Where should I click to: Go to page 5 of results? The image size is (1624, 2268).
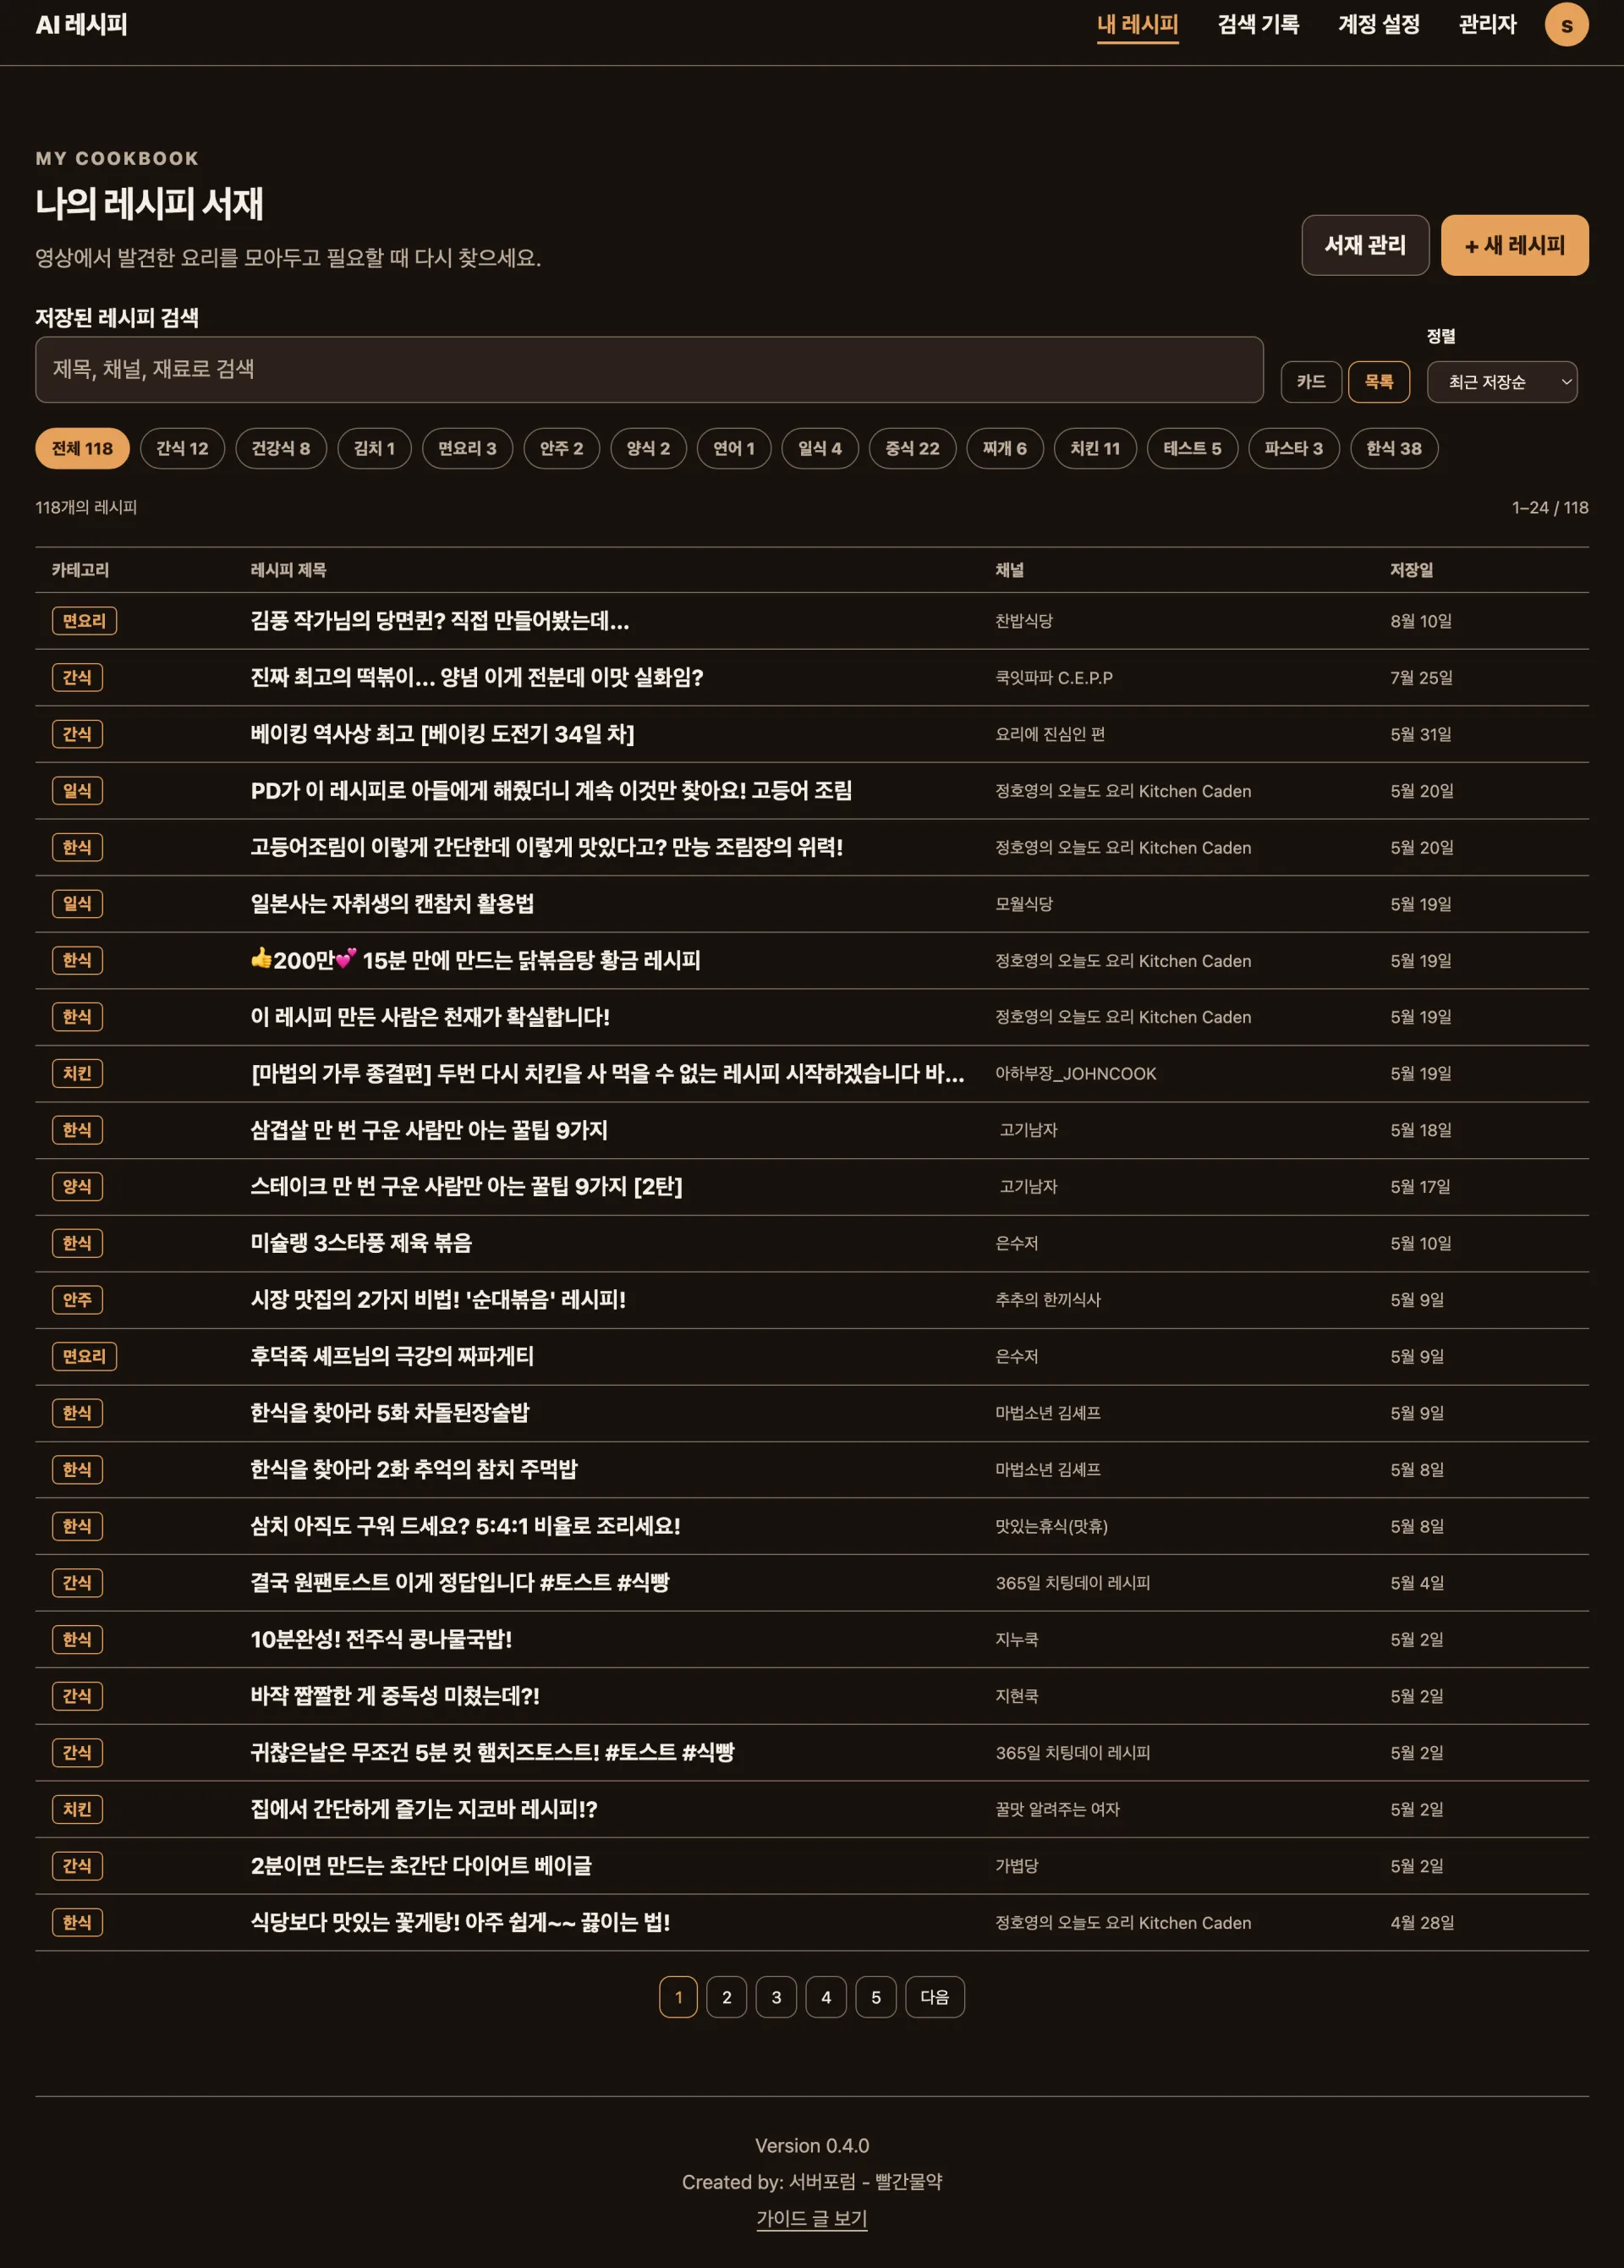[876, 1997]
